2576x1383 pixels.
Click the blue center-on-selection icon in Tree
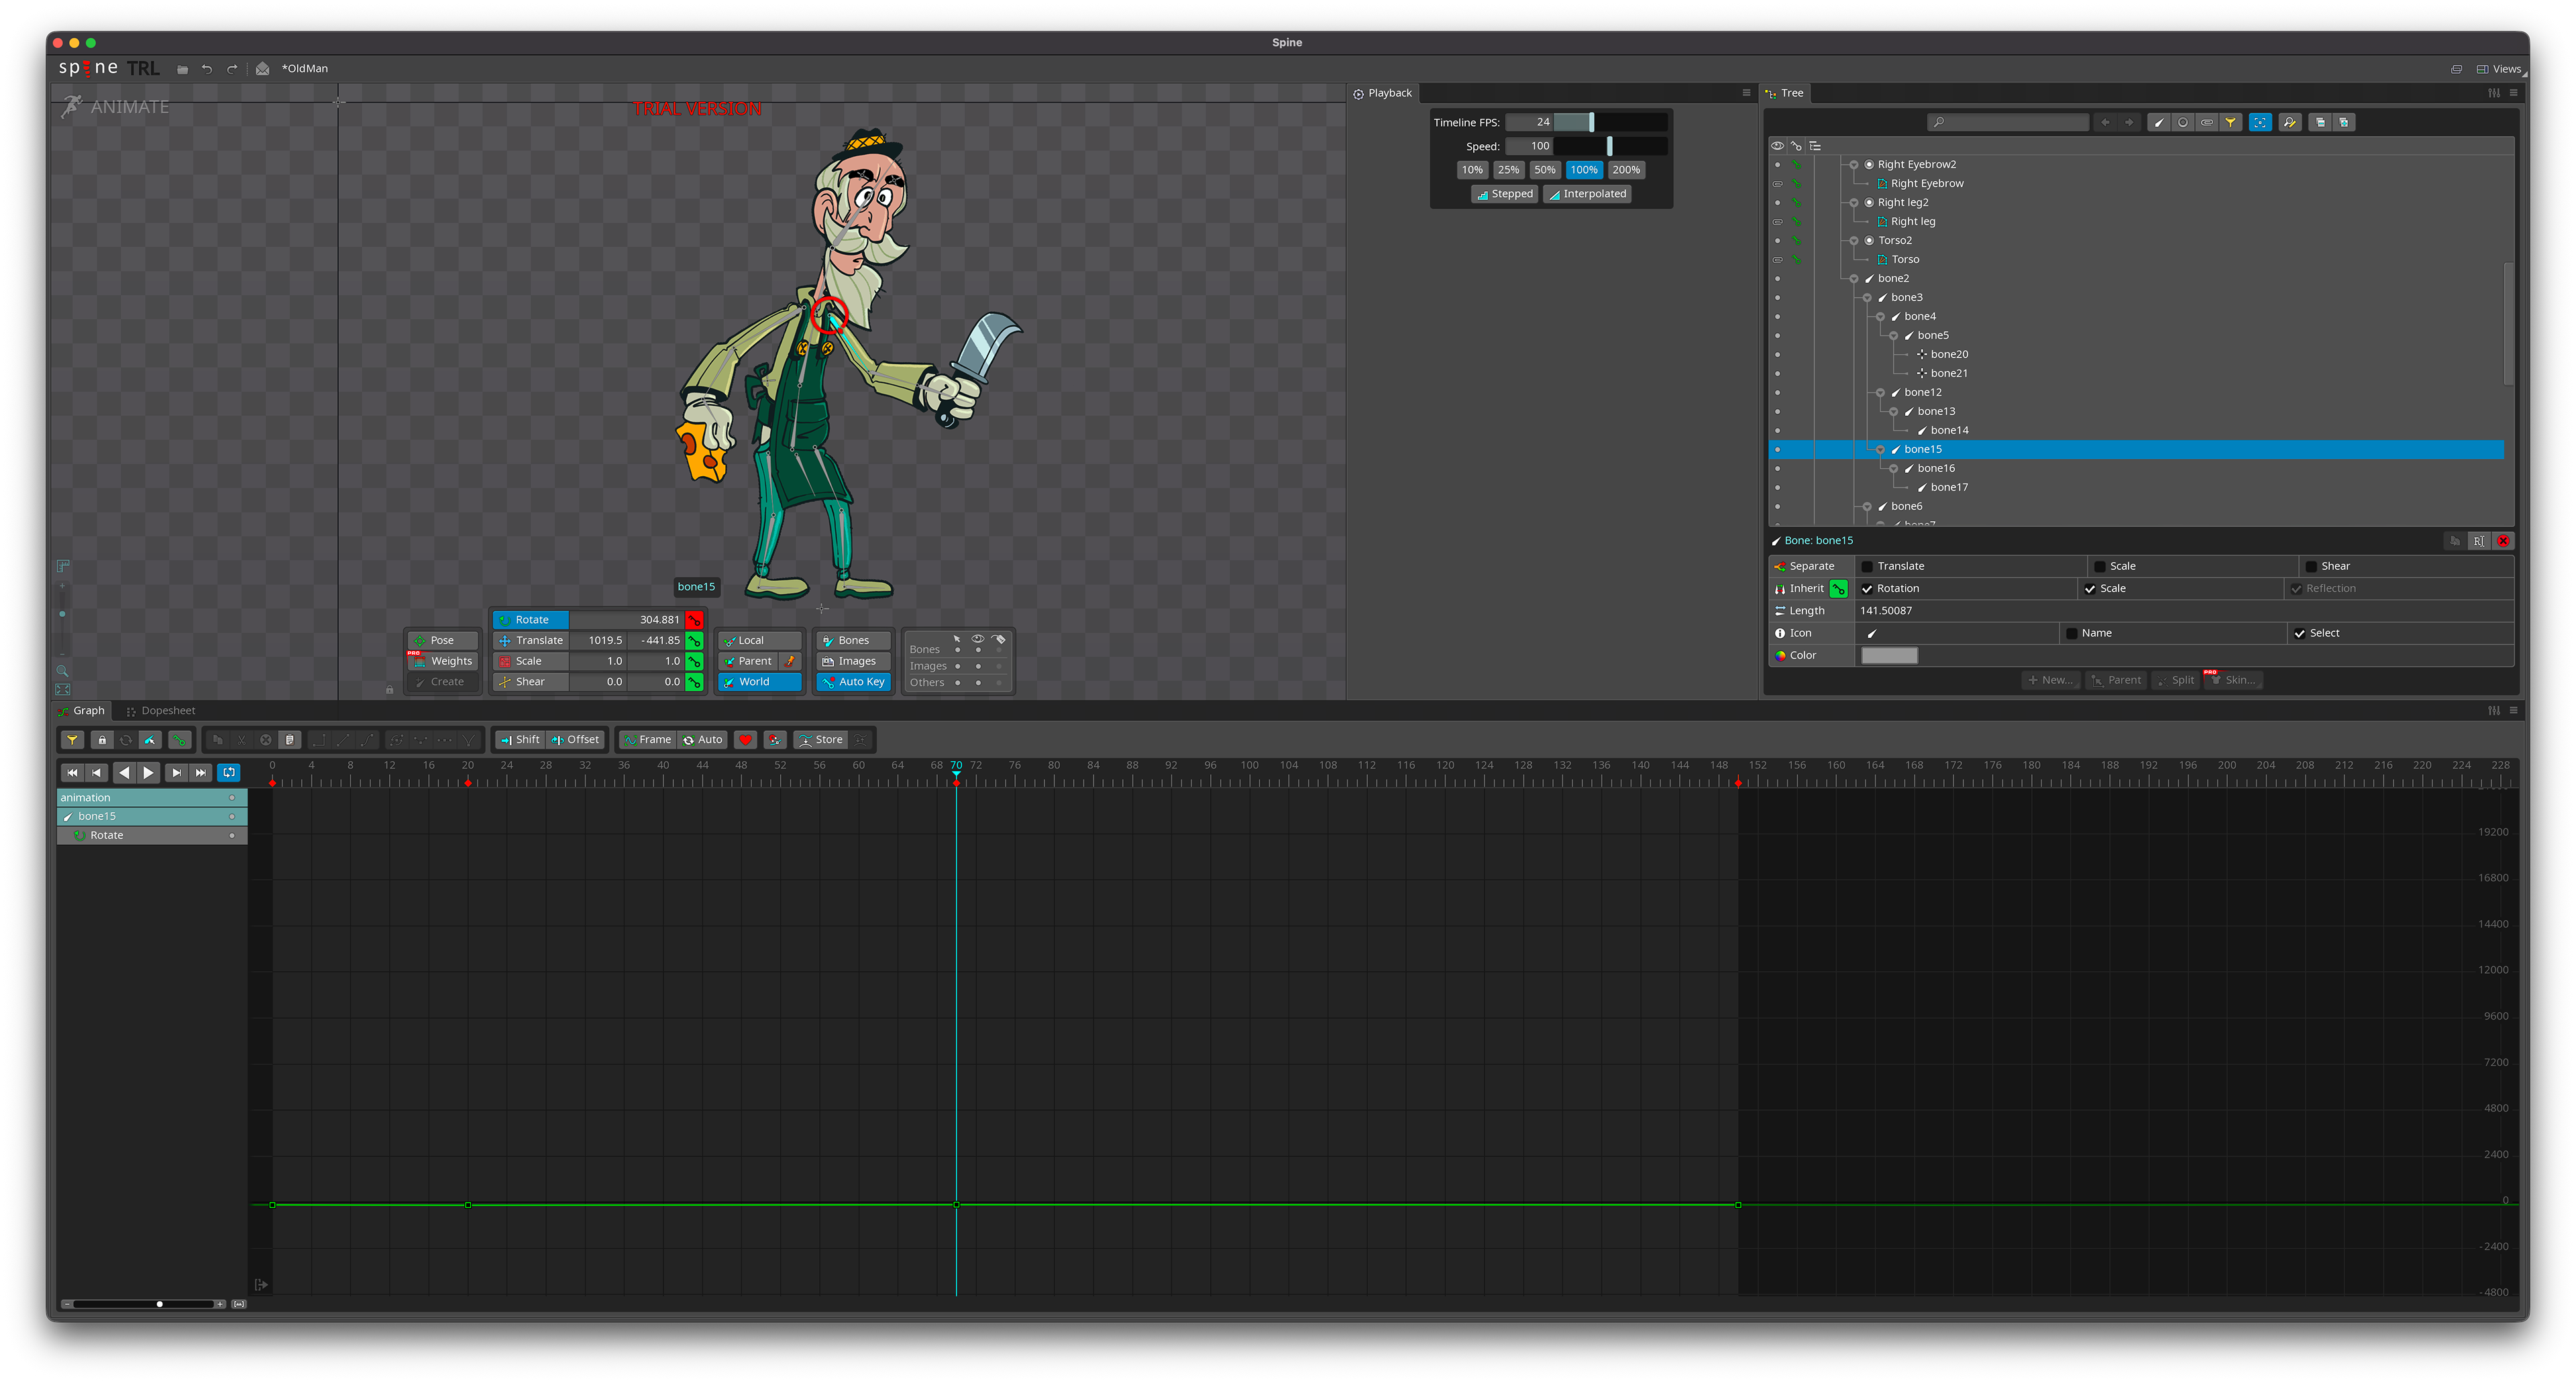[x=2260, y=122]
